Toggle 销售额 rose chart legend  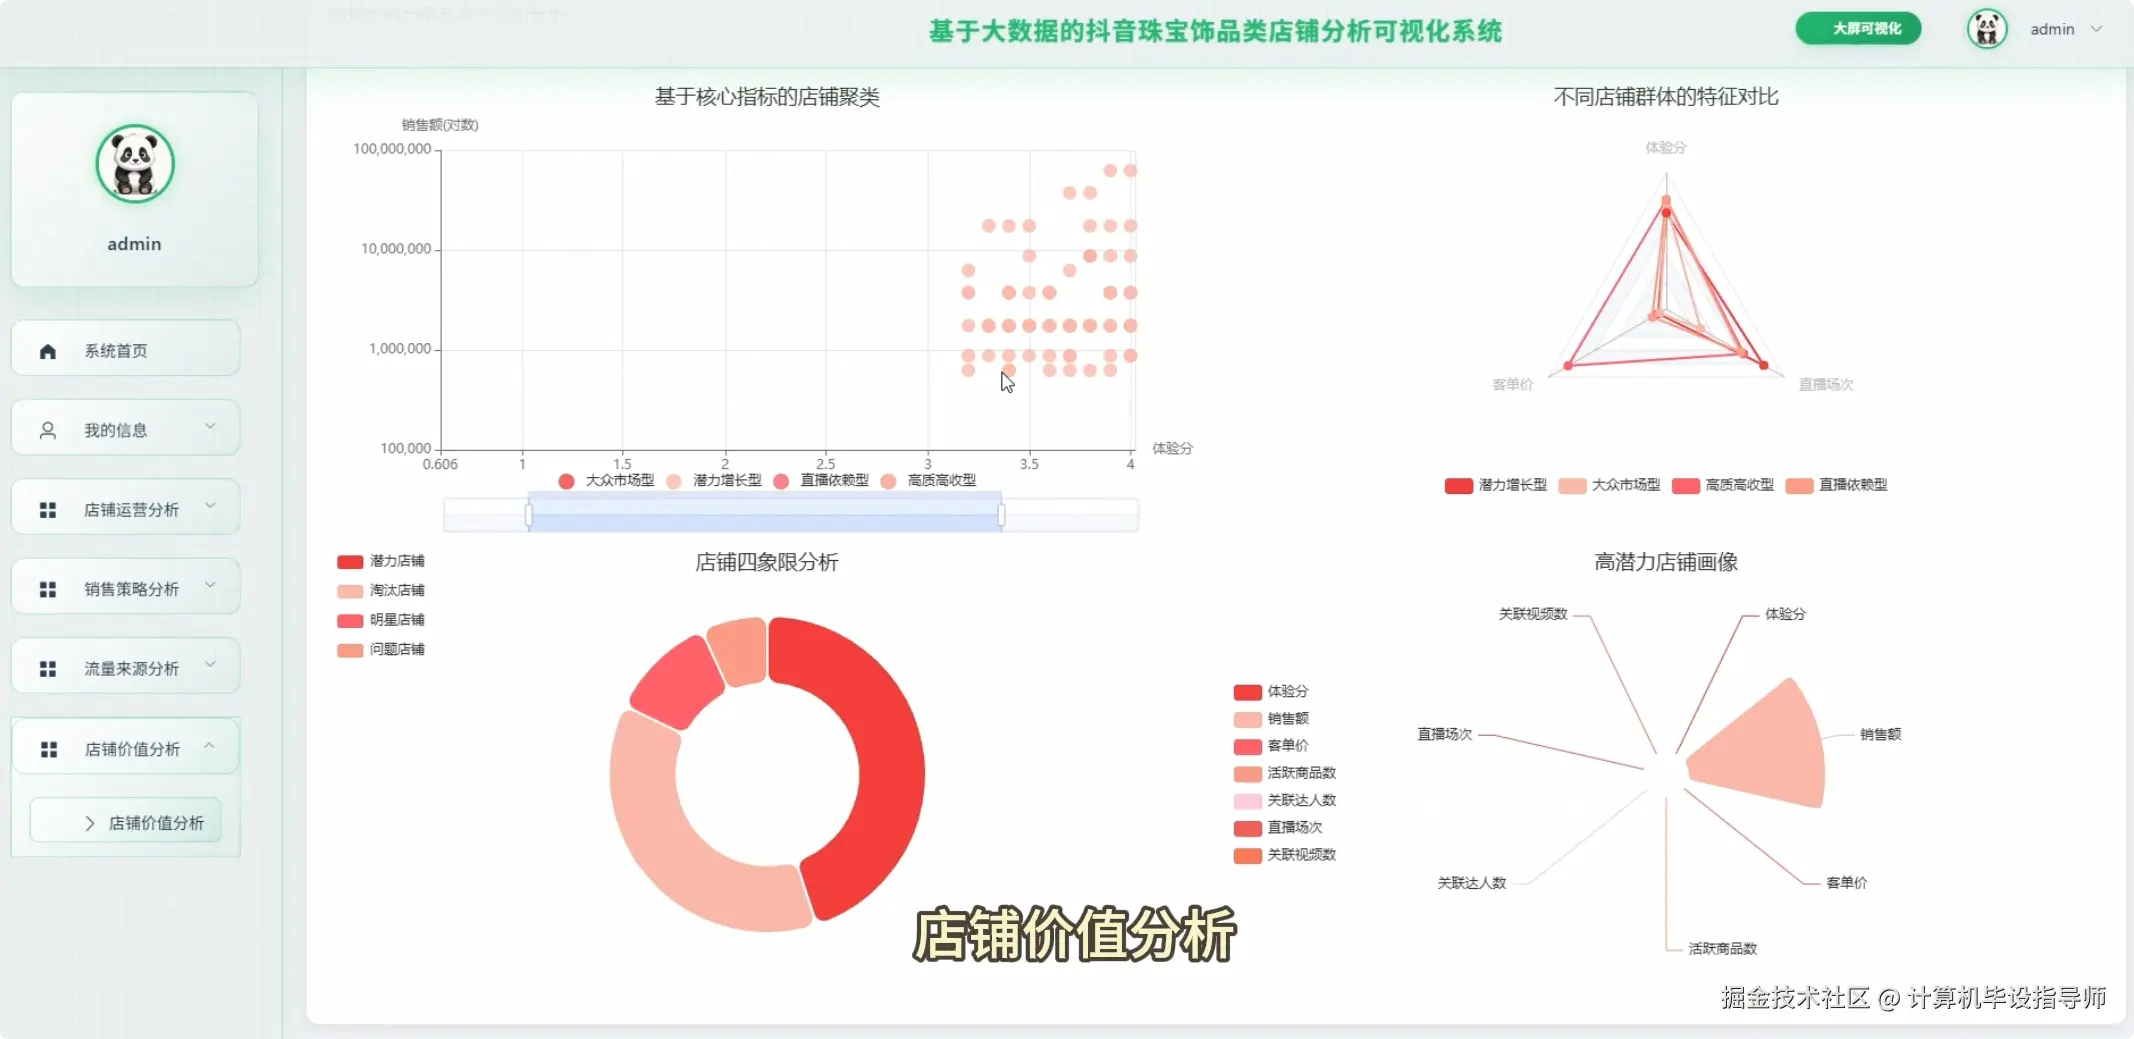[1271, 719]
